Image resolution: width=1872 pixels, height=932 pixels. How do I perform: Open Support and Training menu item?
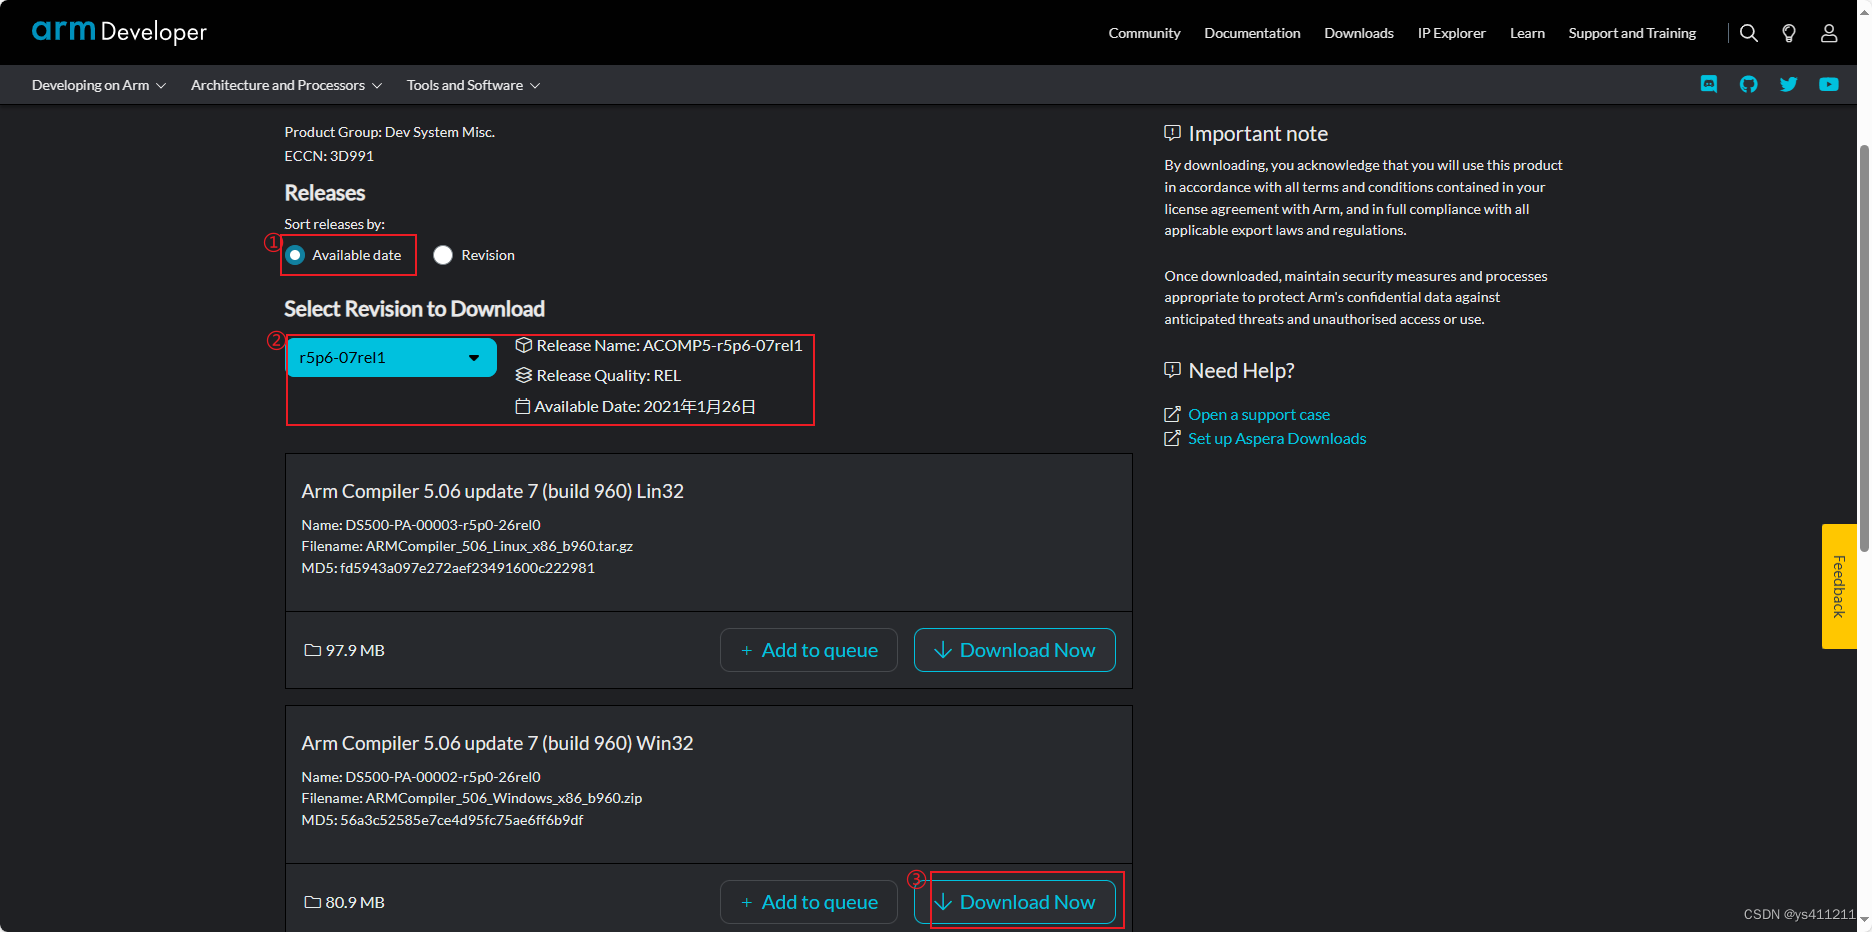pos(1632,33)
